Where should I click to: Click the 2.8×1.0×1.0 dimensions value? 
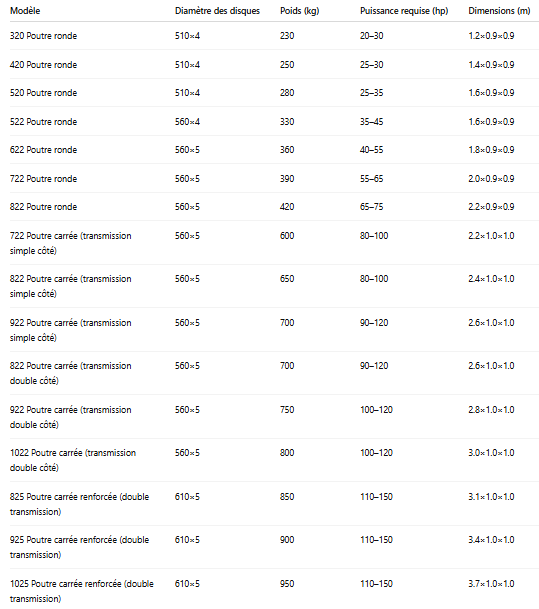pyautogui.click(x=491, y=410)
